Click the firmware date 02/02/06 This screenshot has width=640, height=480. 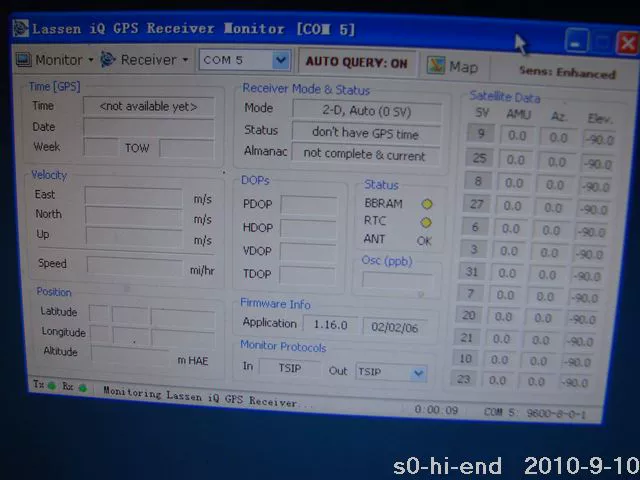coord(395,327)
